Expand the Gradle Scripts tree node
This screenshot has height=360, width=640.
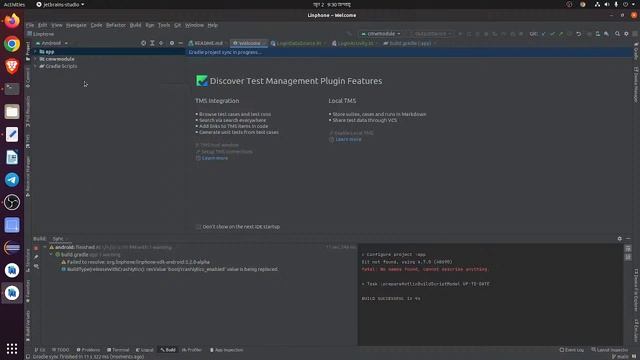(x=36, y=66)
